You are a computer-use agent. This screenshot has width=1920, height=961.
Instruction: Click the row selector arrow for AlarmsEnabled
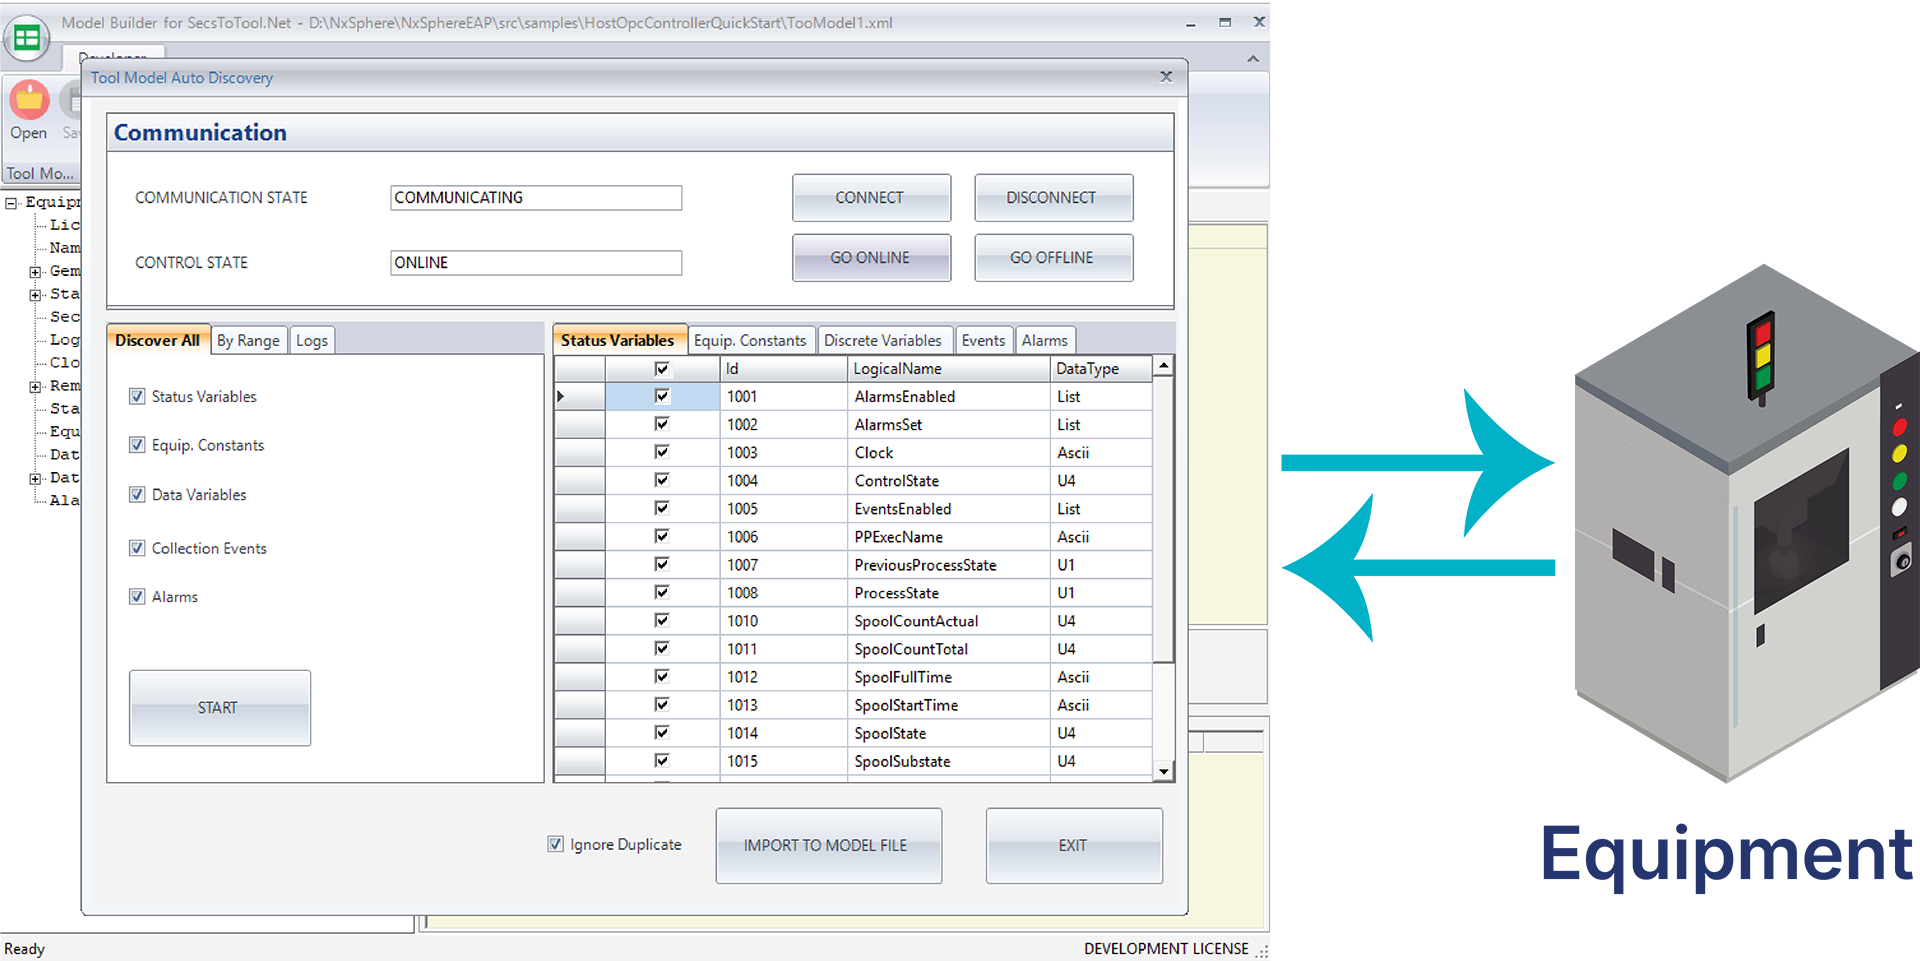pyautogui.click(x=561, y=397)
